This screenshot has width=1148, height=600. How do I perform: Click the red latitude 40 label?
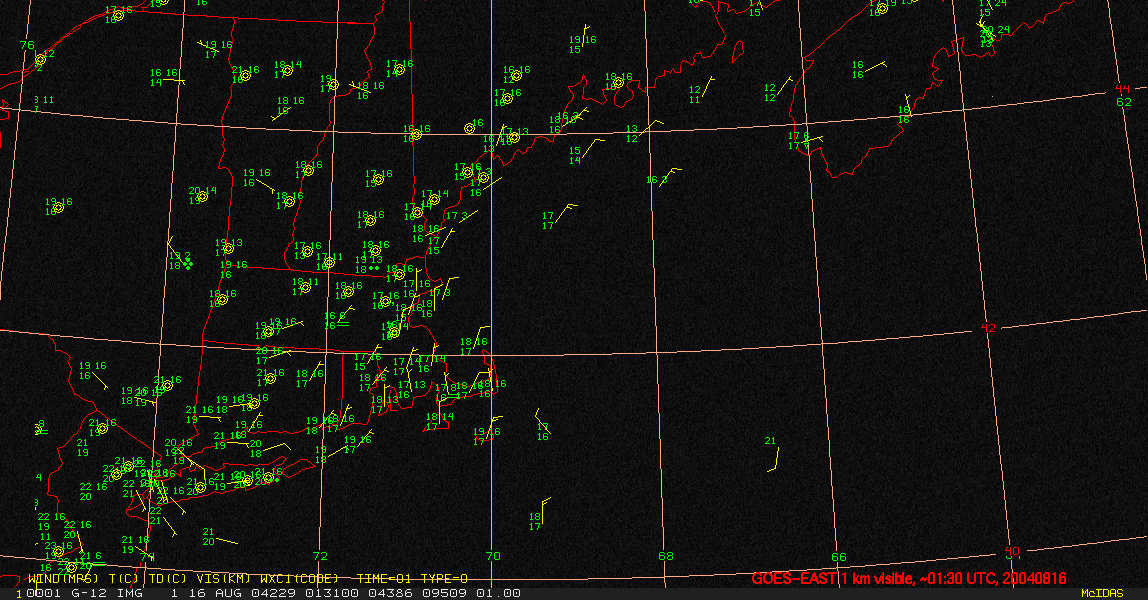1012,550
